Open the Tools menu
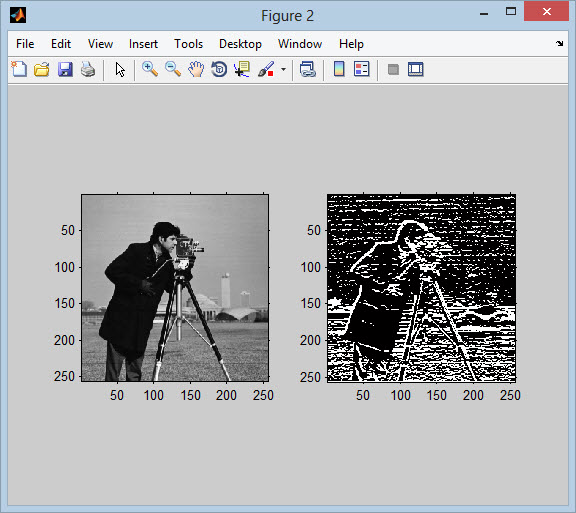The image size is (576, 513). pos(188,44)
